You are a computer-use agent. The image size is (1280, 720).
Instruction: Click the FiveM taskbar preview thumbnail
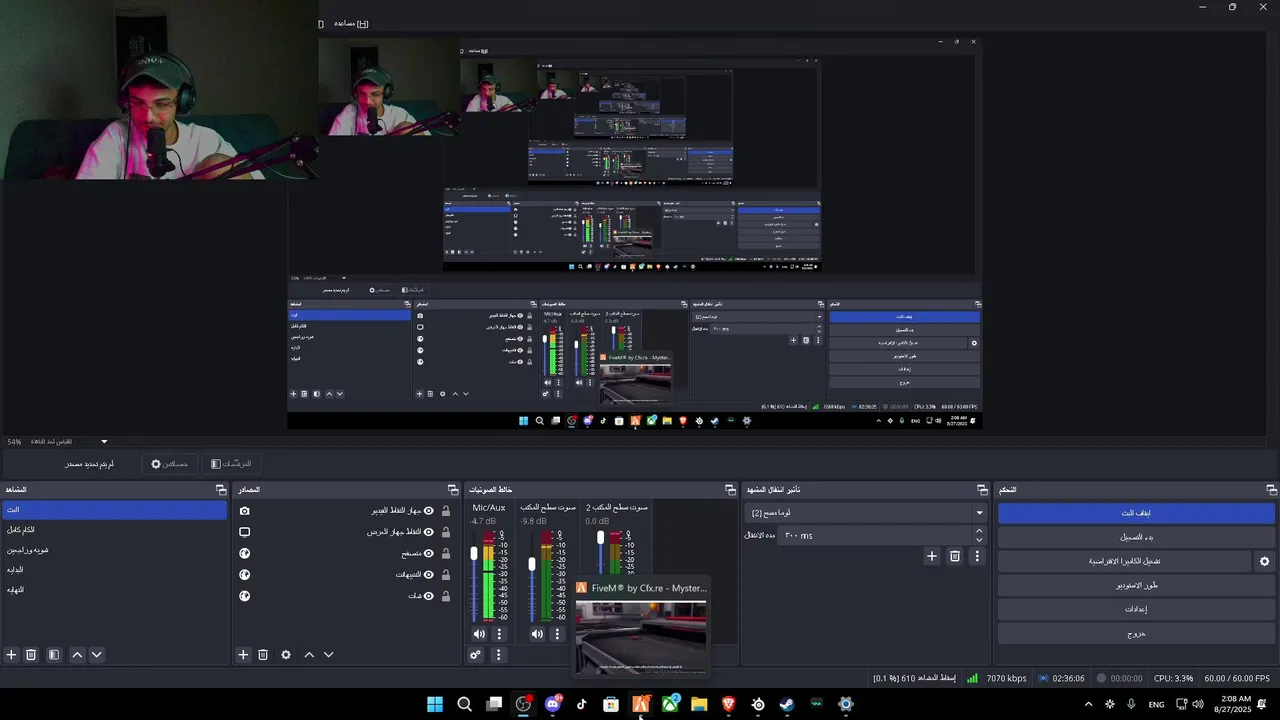click(641, 636)
